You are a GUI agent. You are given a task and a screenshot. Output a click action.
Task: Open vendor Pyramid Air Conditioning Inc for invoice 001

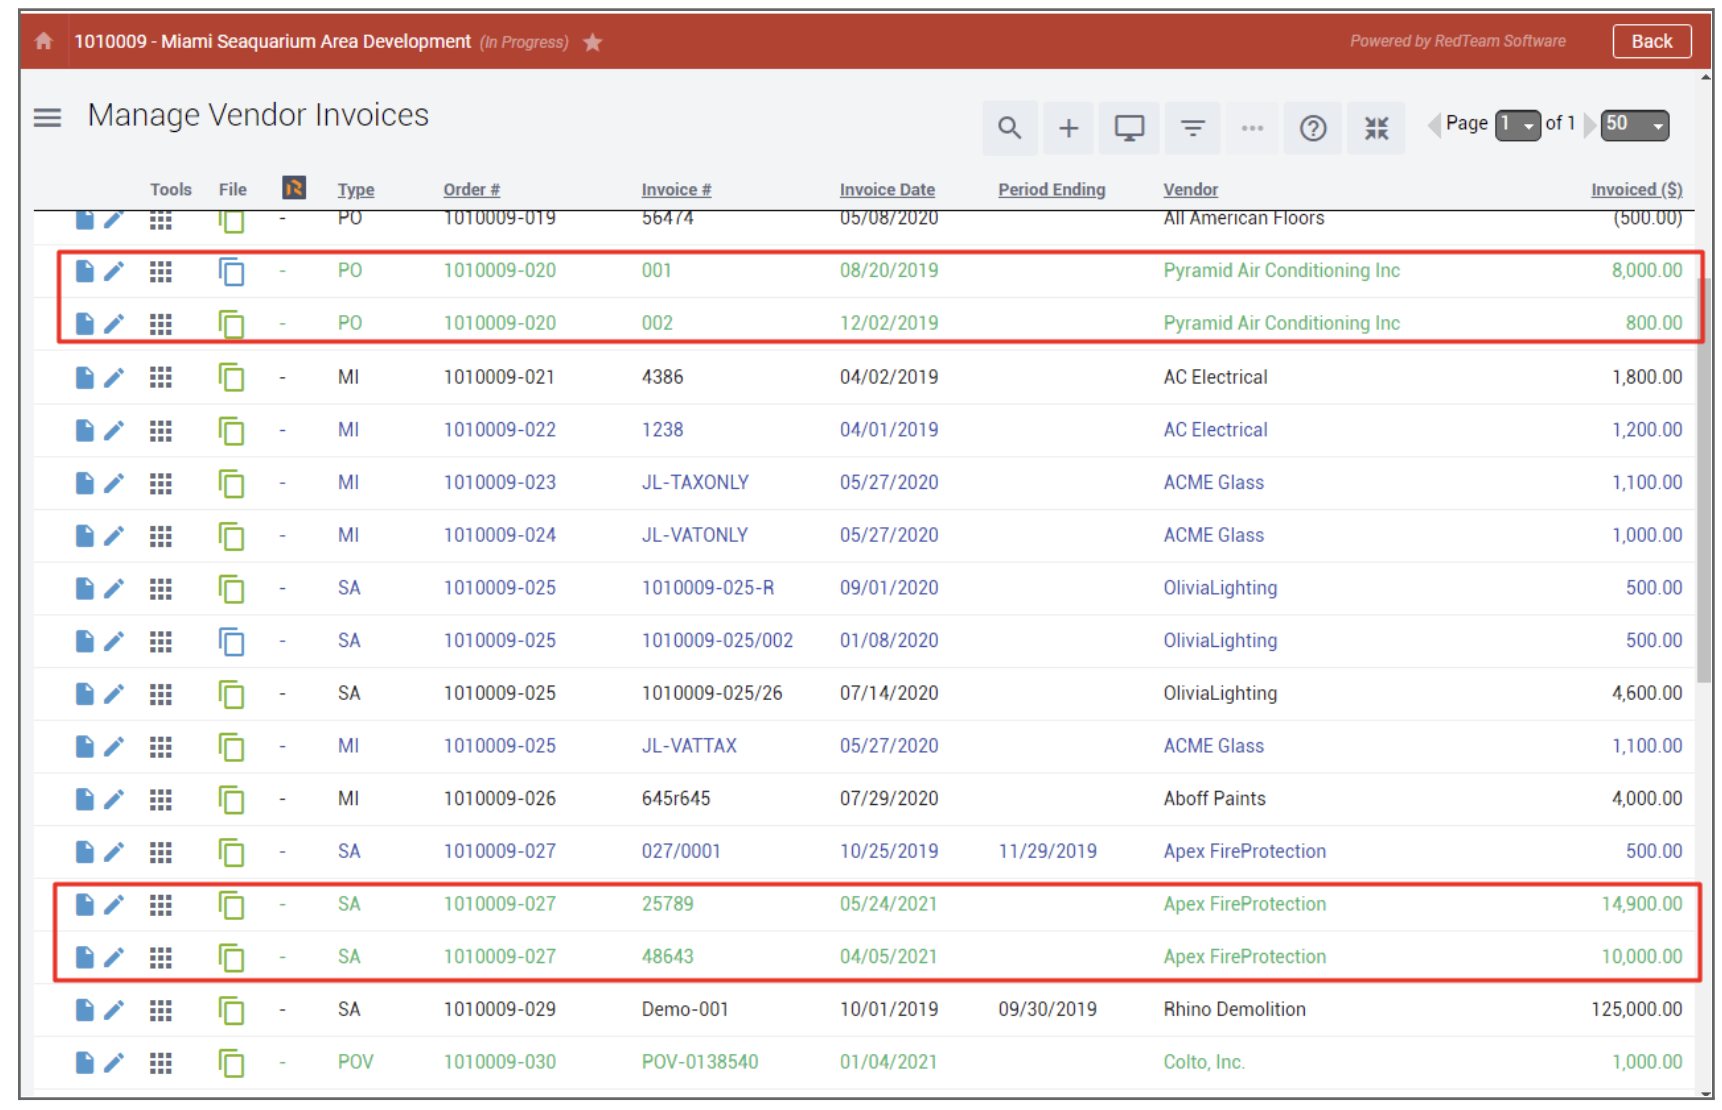click(1281, 271)
